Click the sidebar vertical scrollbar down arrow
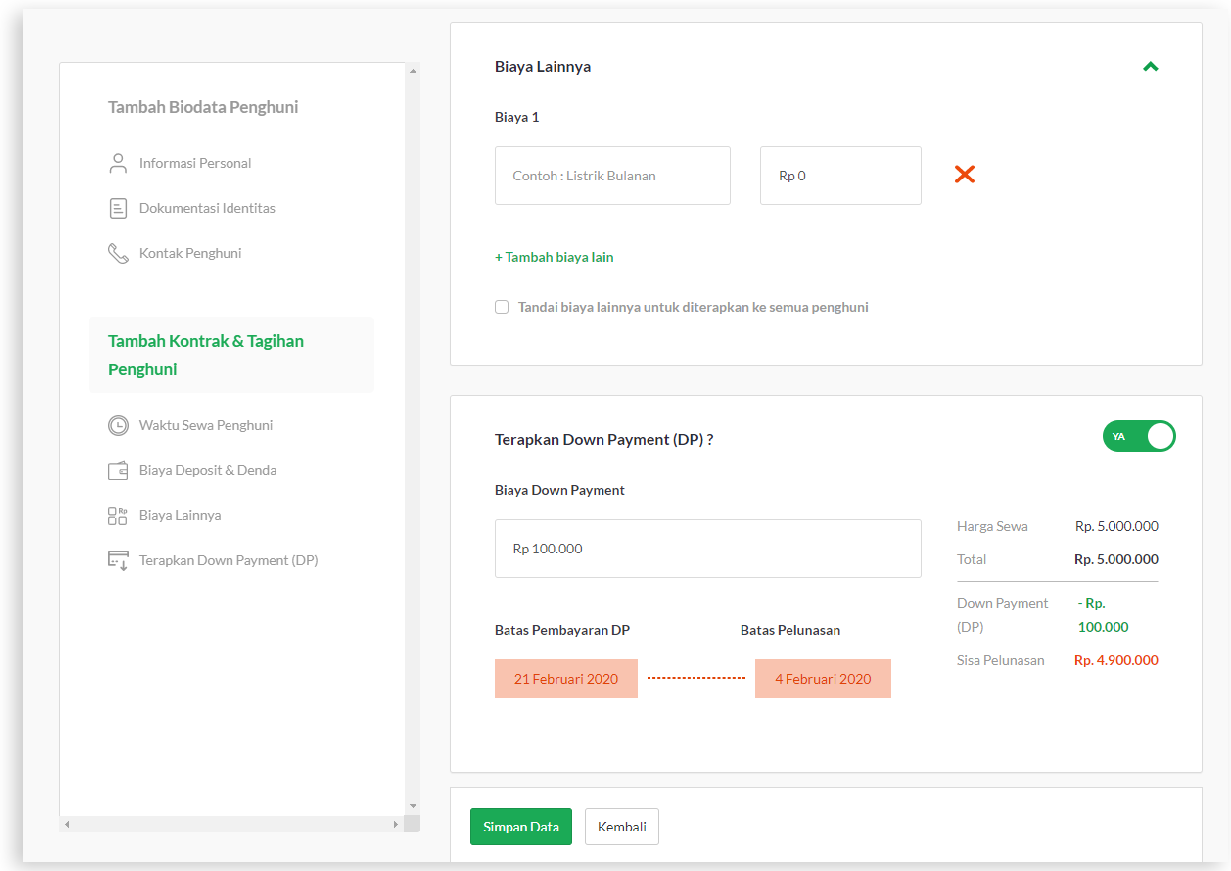The height and width of the screenshot is (871, 1231). 412,806
